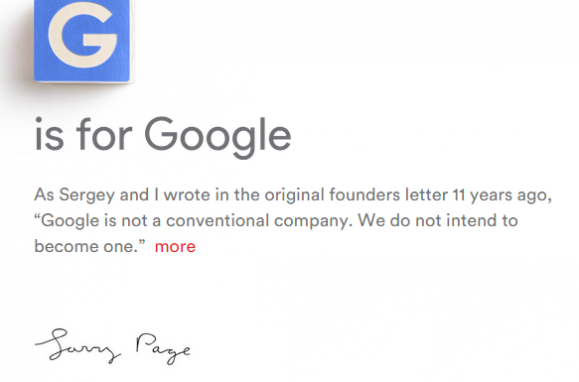Viewport: 579px width, 382px height.
Task: Click the closing words 'become one.'
Action: pyautogui.click(x=86, y=246)
